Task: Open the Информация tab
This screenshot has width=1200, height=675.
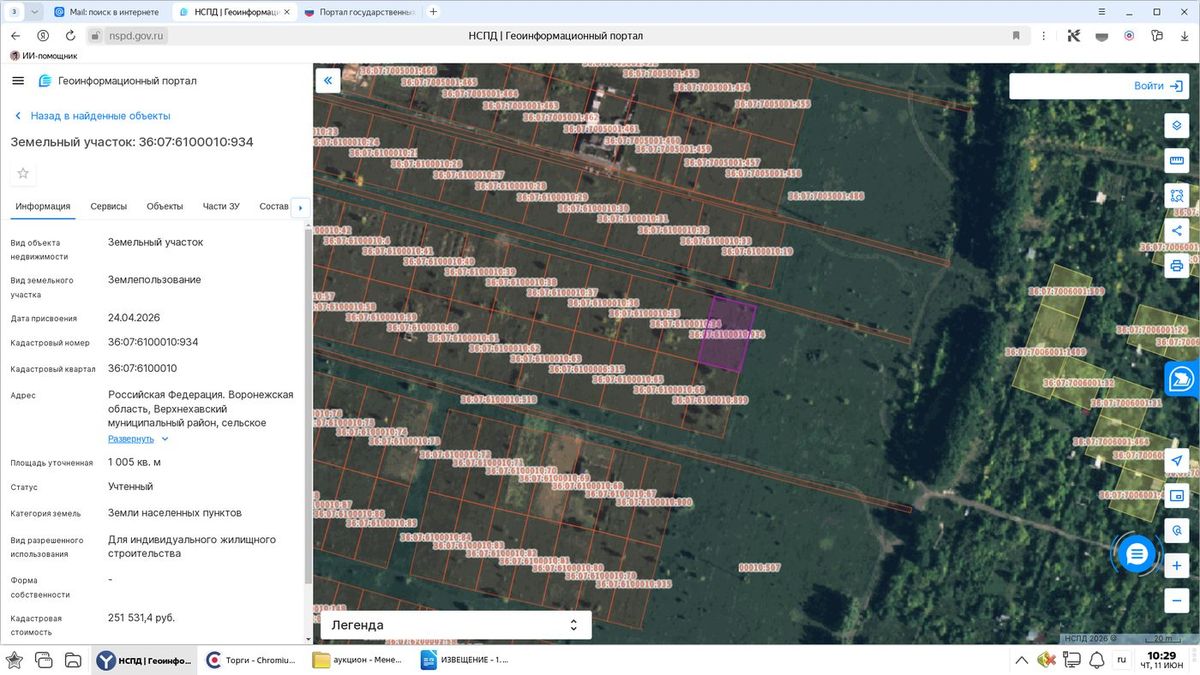Action: point(43,206)
